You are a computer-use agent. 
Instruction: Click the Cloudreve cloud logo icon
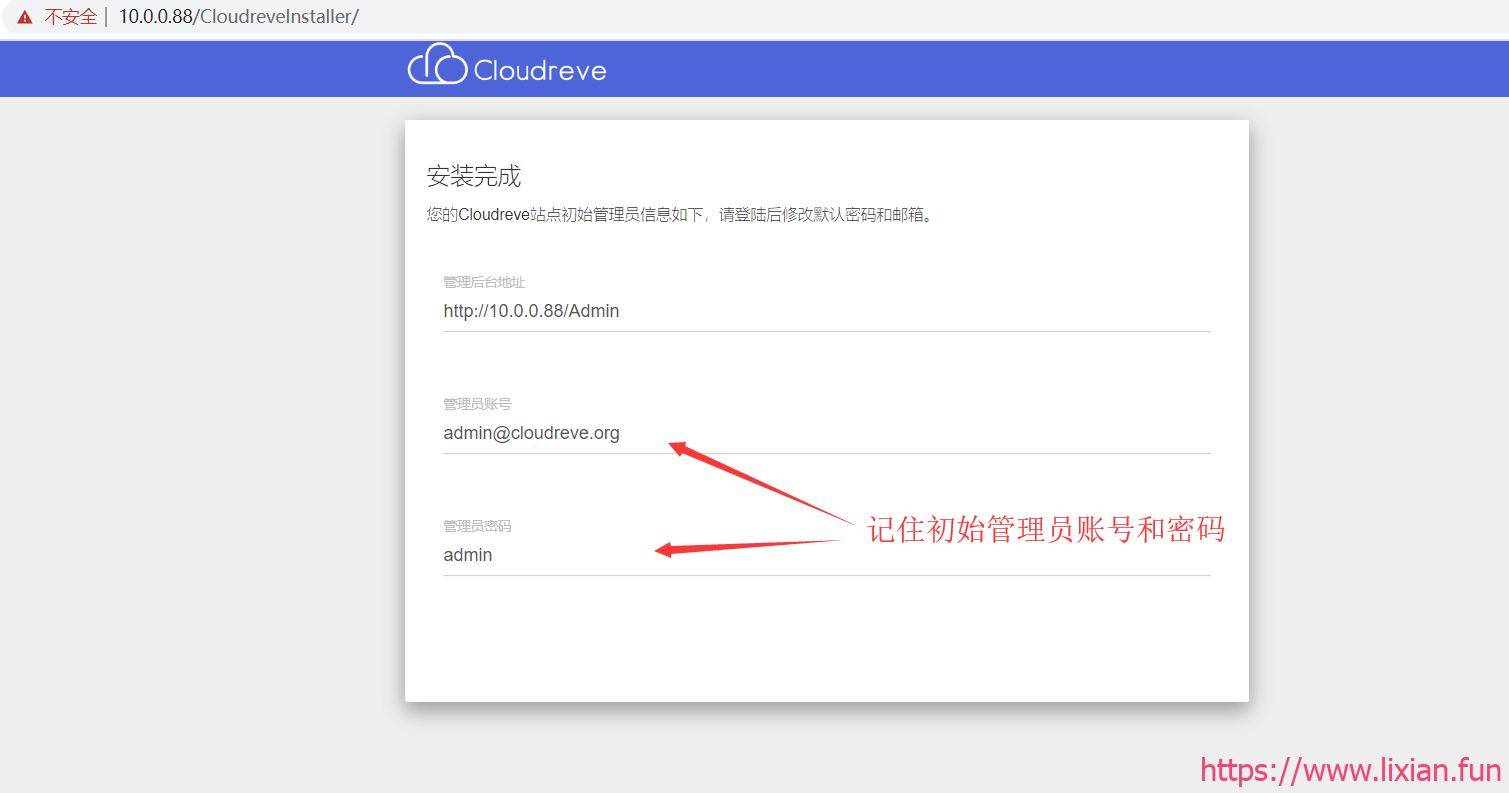pyautogui.click(x=437, y=64)
